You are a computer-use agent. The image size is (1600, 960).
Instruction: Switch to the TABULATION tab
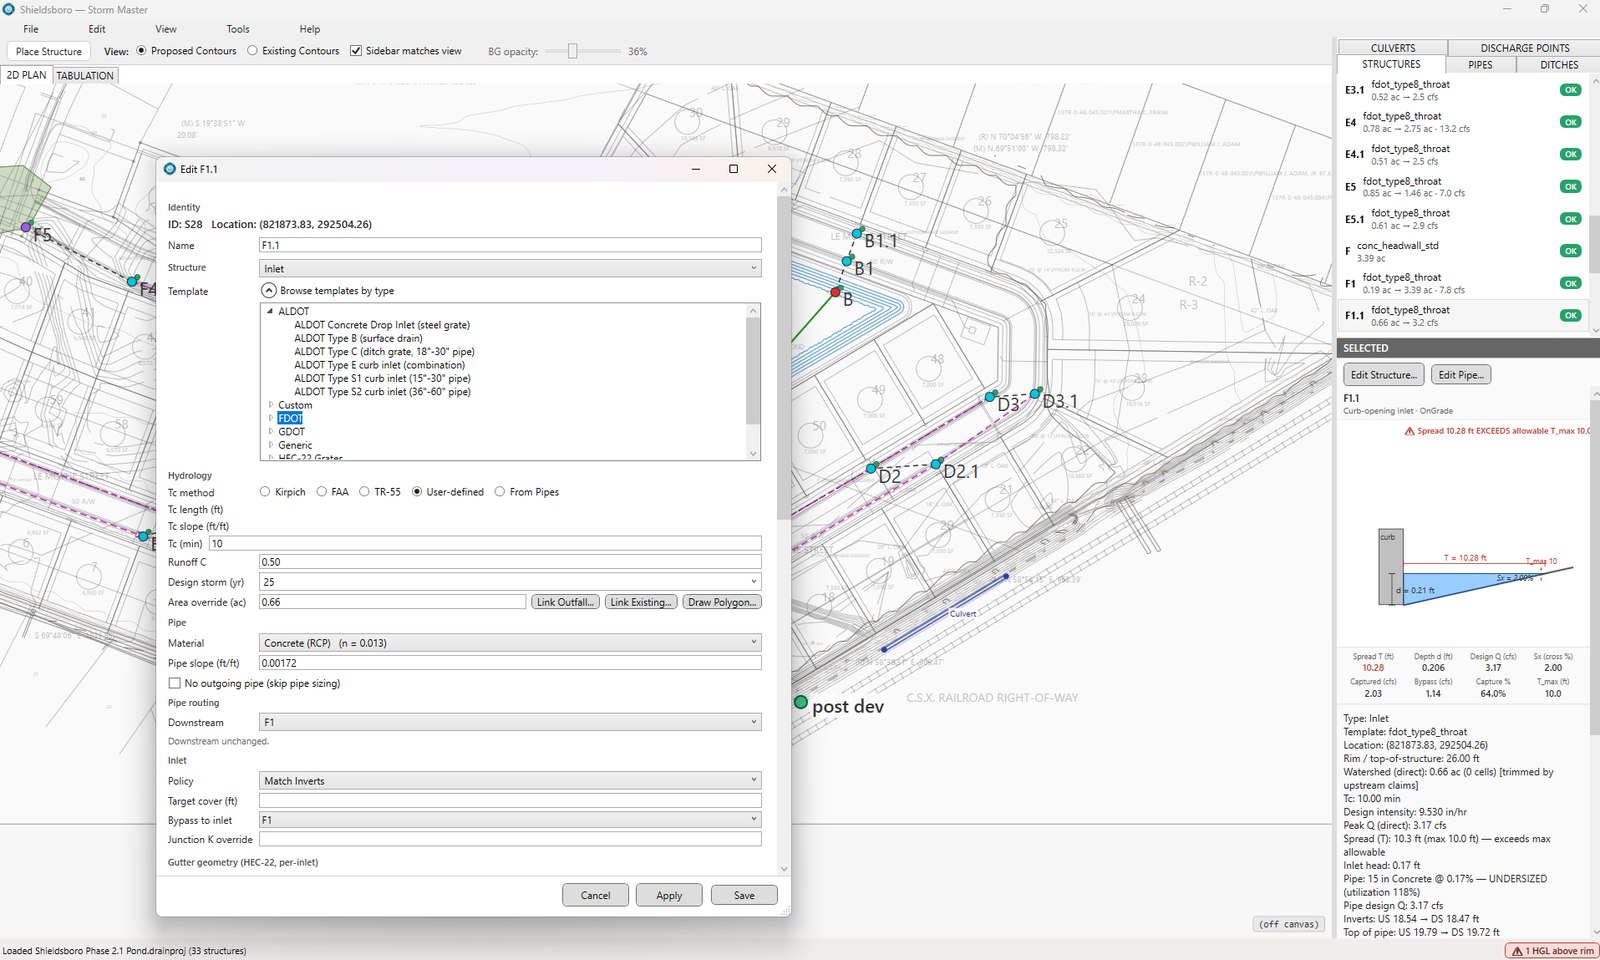click(x=85, y=75)
